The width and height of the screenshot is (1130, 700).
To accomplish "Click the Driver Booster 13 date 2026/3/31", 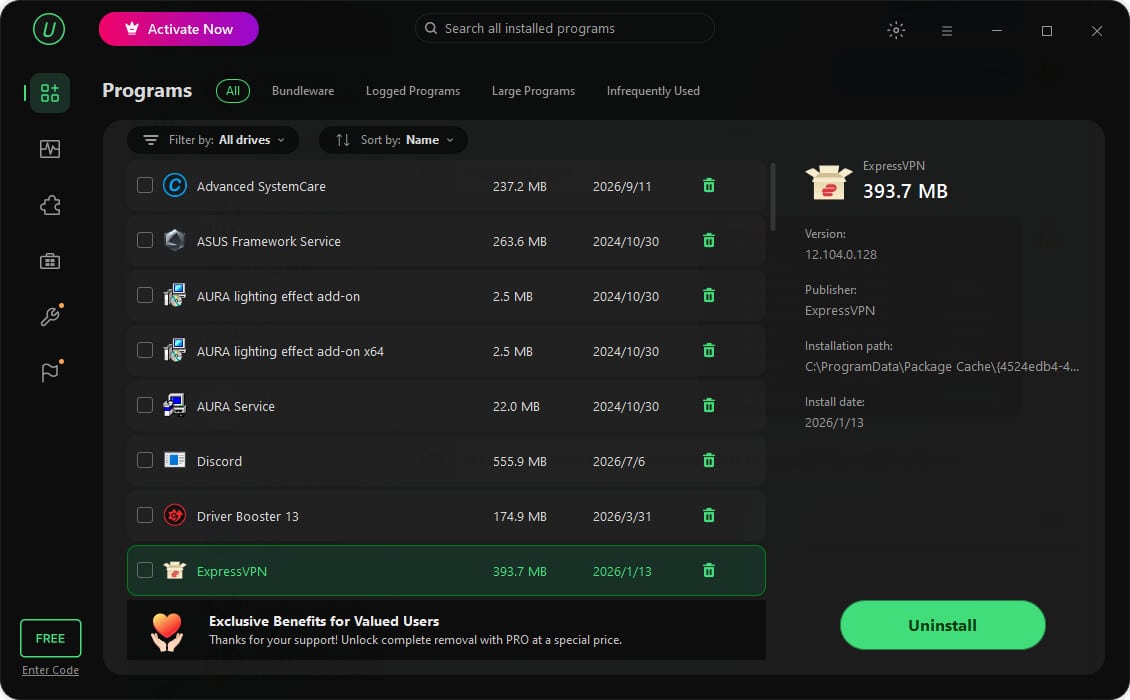I will tap(622, 516).
